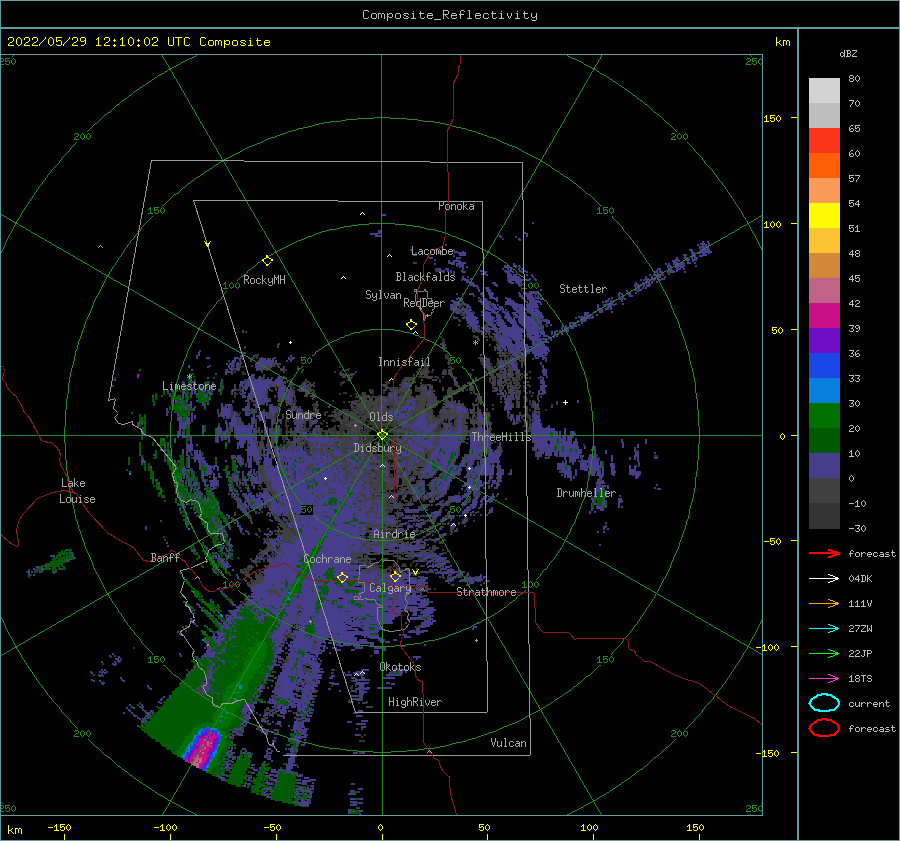Select the Strathmore label
The width and height of the screenshot is (900, 841).
[x=486, y=592]
